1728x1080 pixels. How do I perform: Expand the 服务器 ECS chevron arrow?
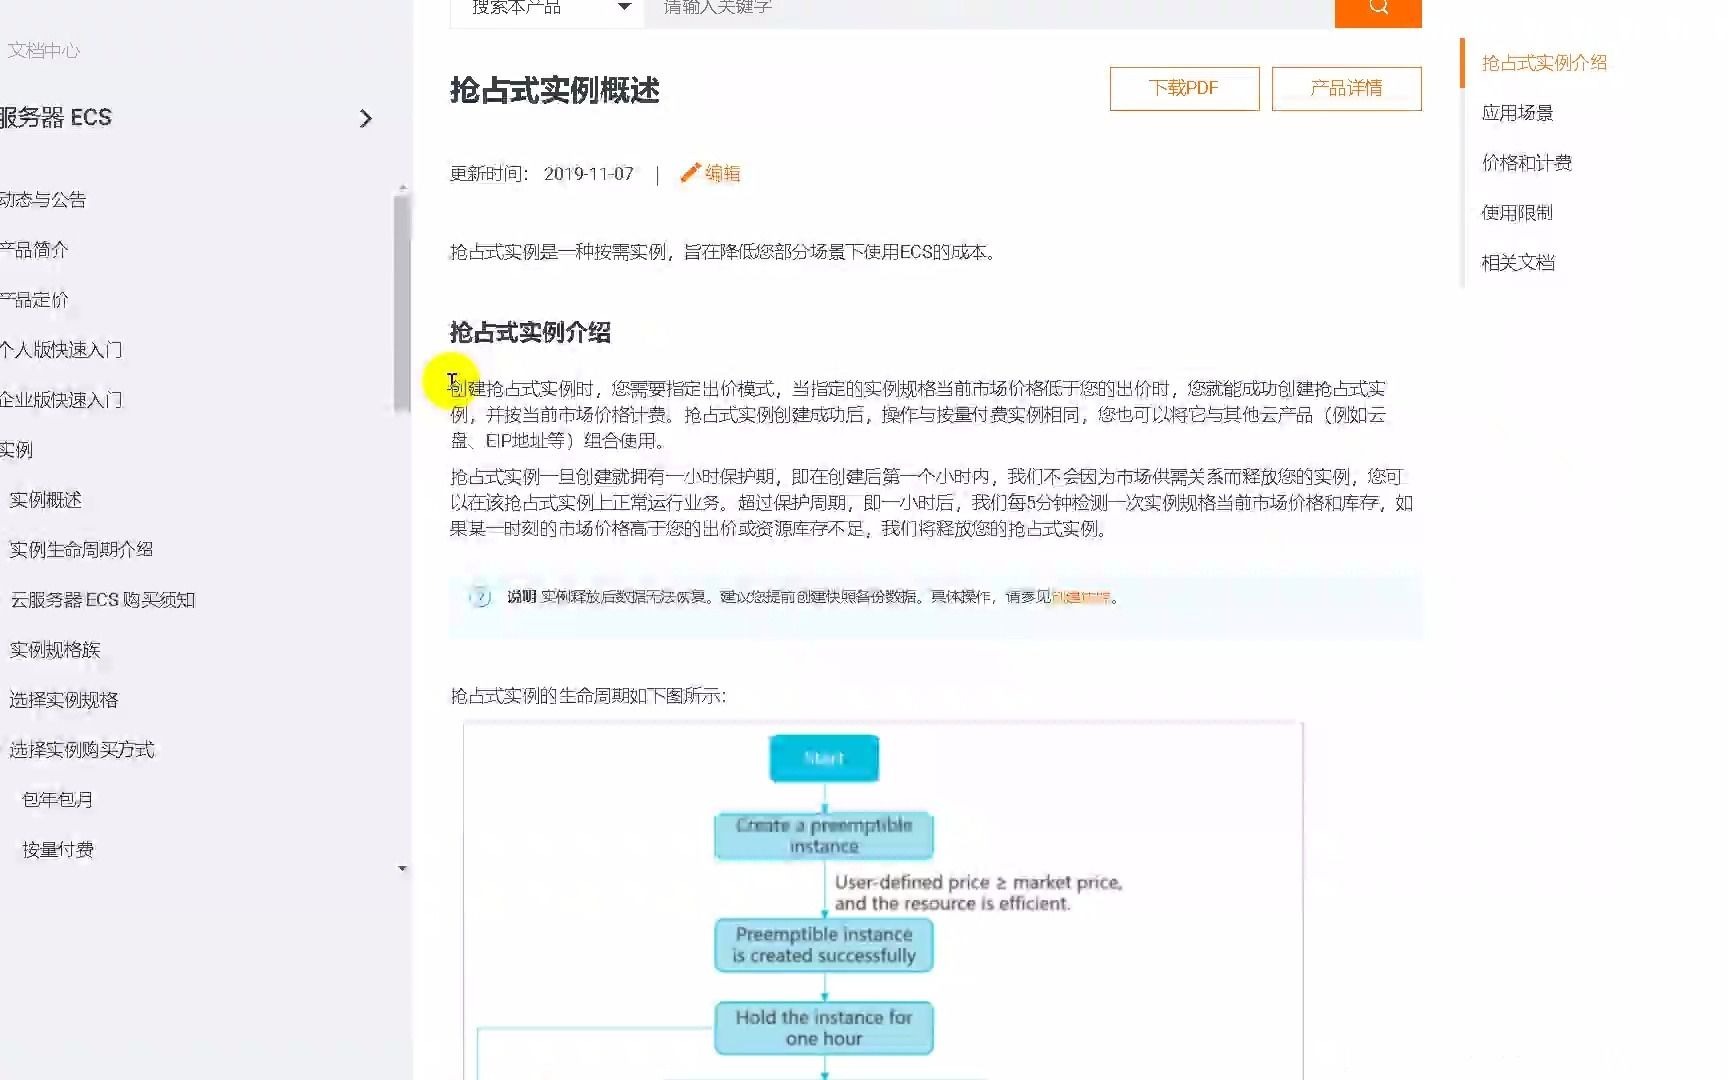[366, 118]
